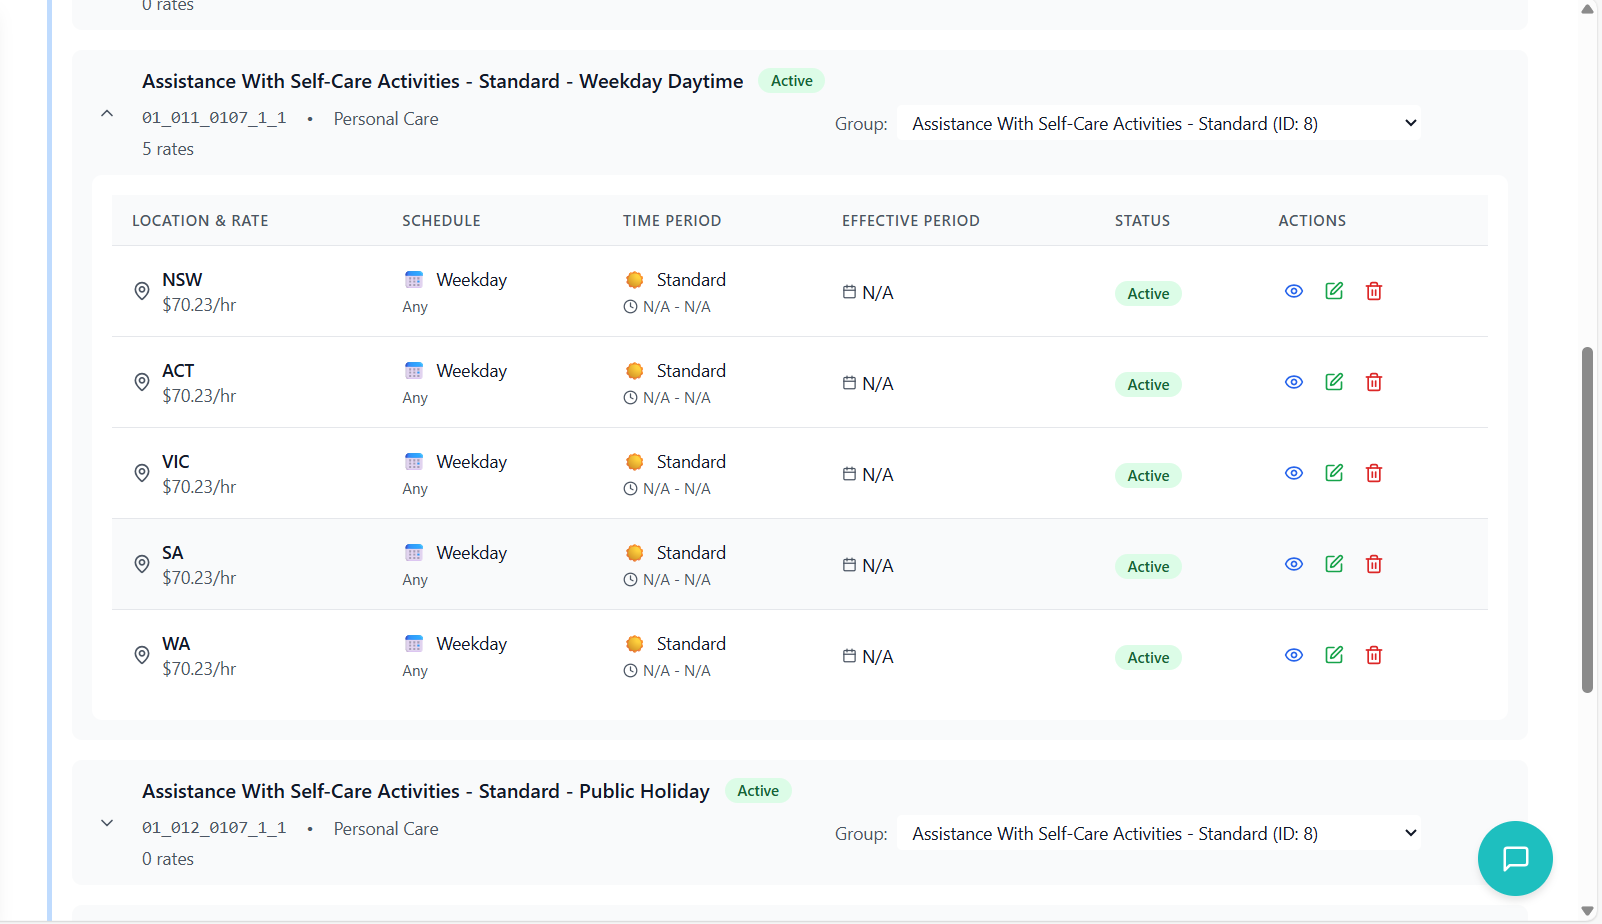Click the page vertical scrollbar thumb
This screenshot has height=924, width=1602.
click(1587, 520)
